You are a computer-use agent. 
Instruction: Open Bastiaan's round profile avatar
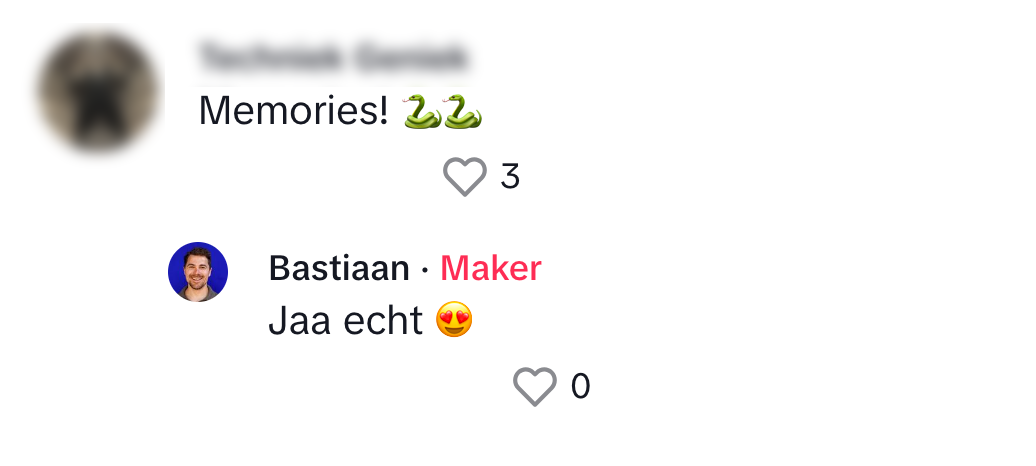(x=198, y=272)
